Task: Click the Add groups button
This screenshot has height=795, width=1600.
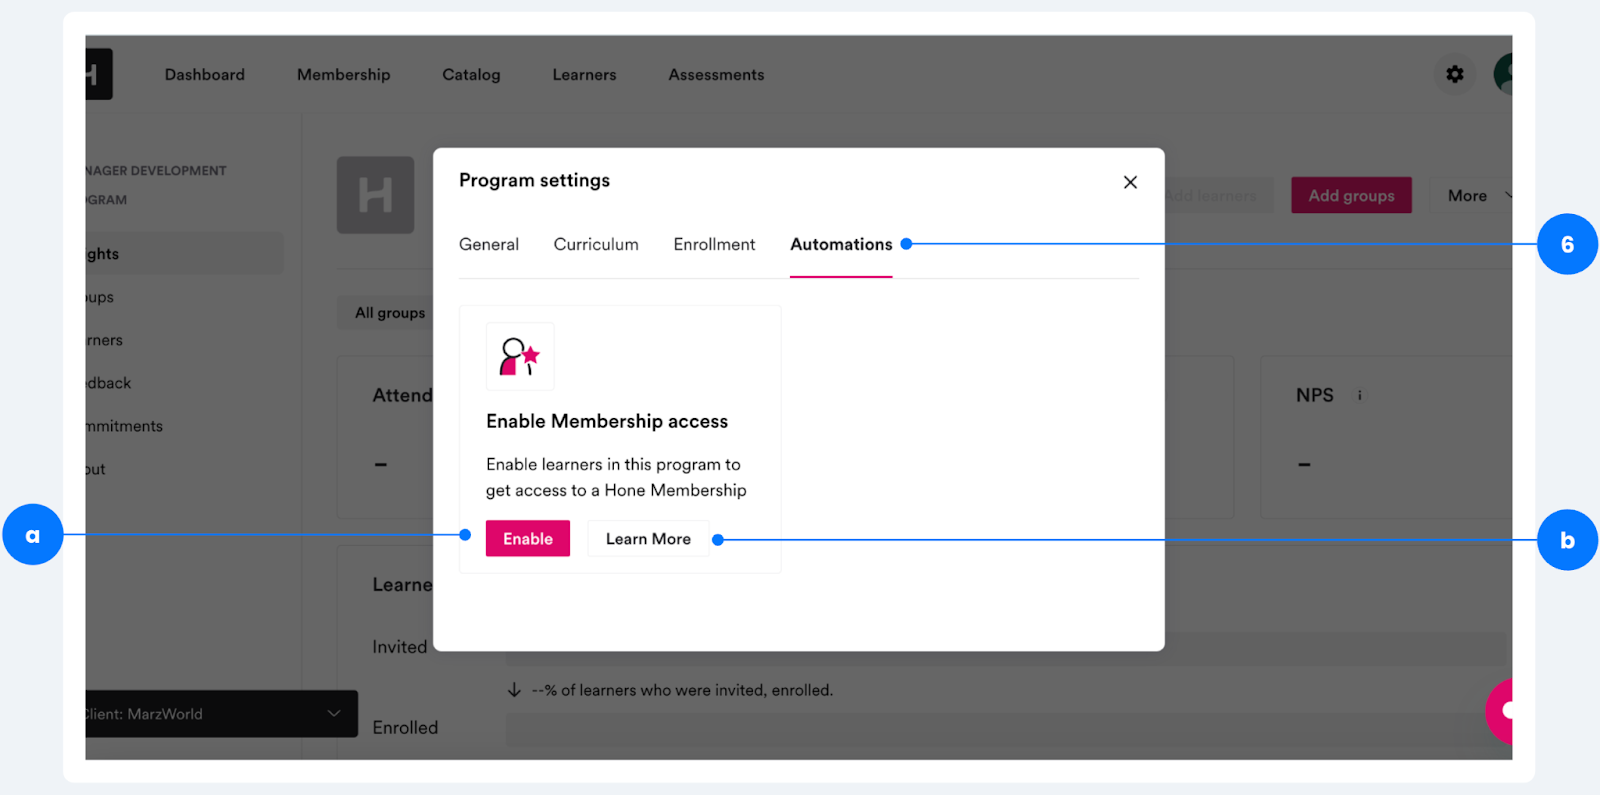Action: coord(1351,195)
